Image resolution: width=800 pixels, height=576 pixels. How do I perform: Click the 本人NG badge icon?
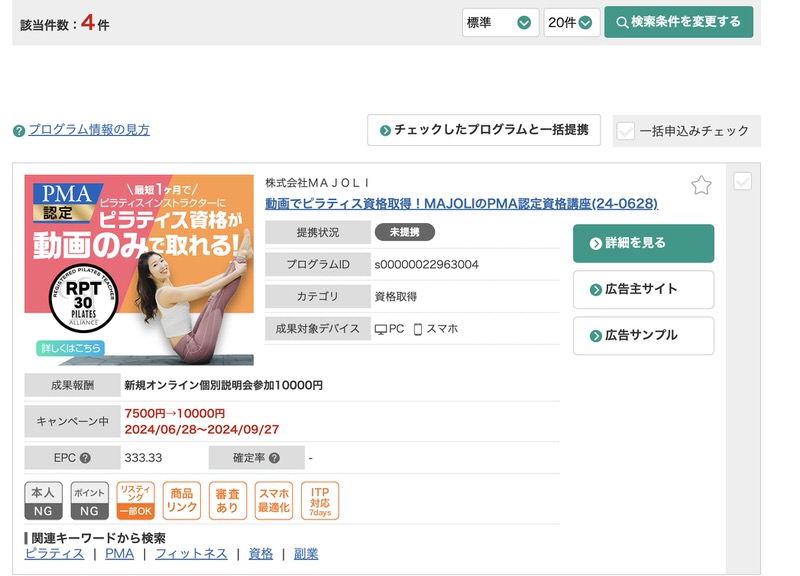(x=43, y=501)
